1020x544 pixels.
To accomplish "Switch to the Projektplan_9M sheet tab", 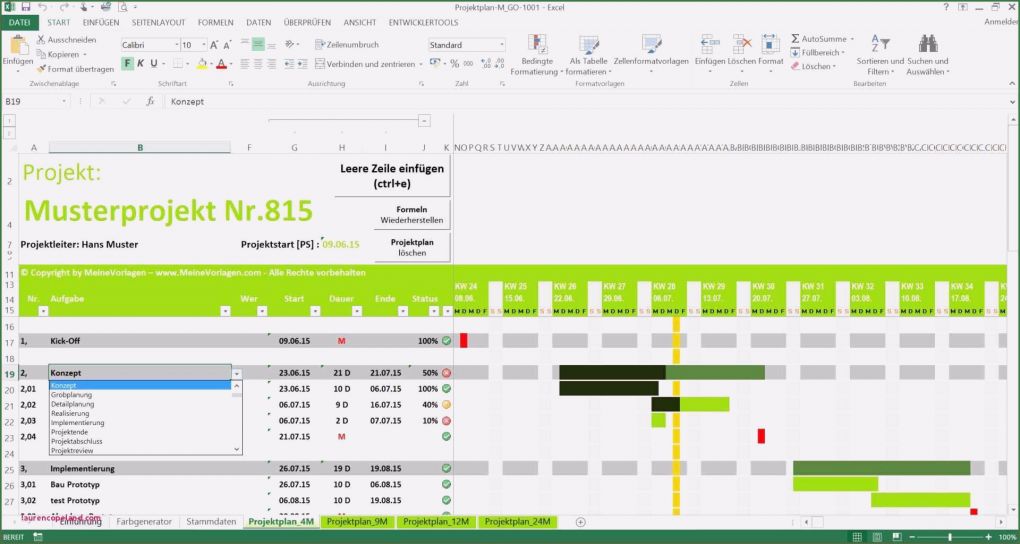I will pos(357,521).
